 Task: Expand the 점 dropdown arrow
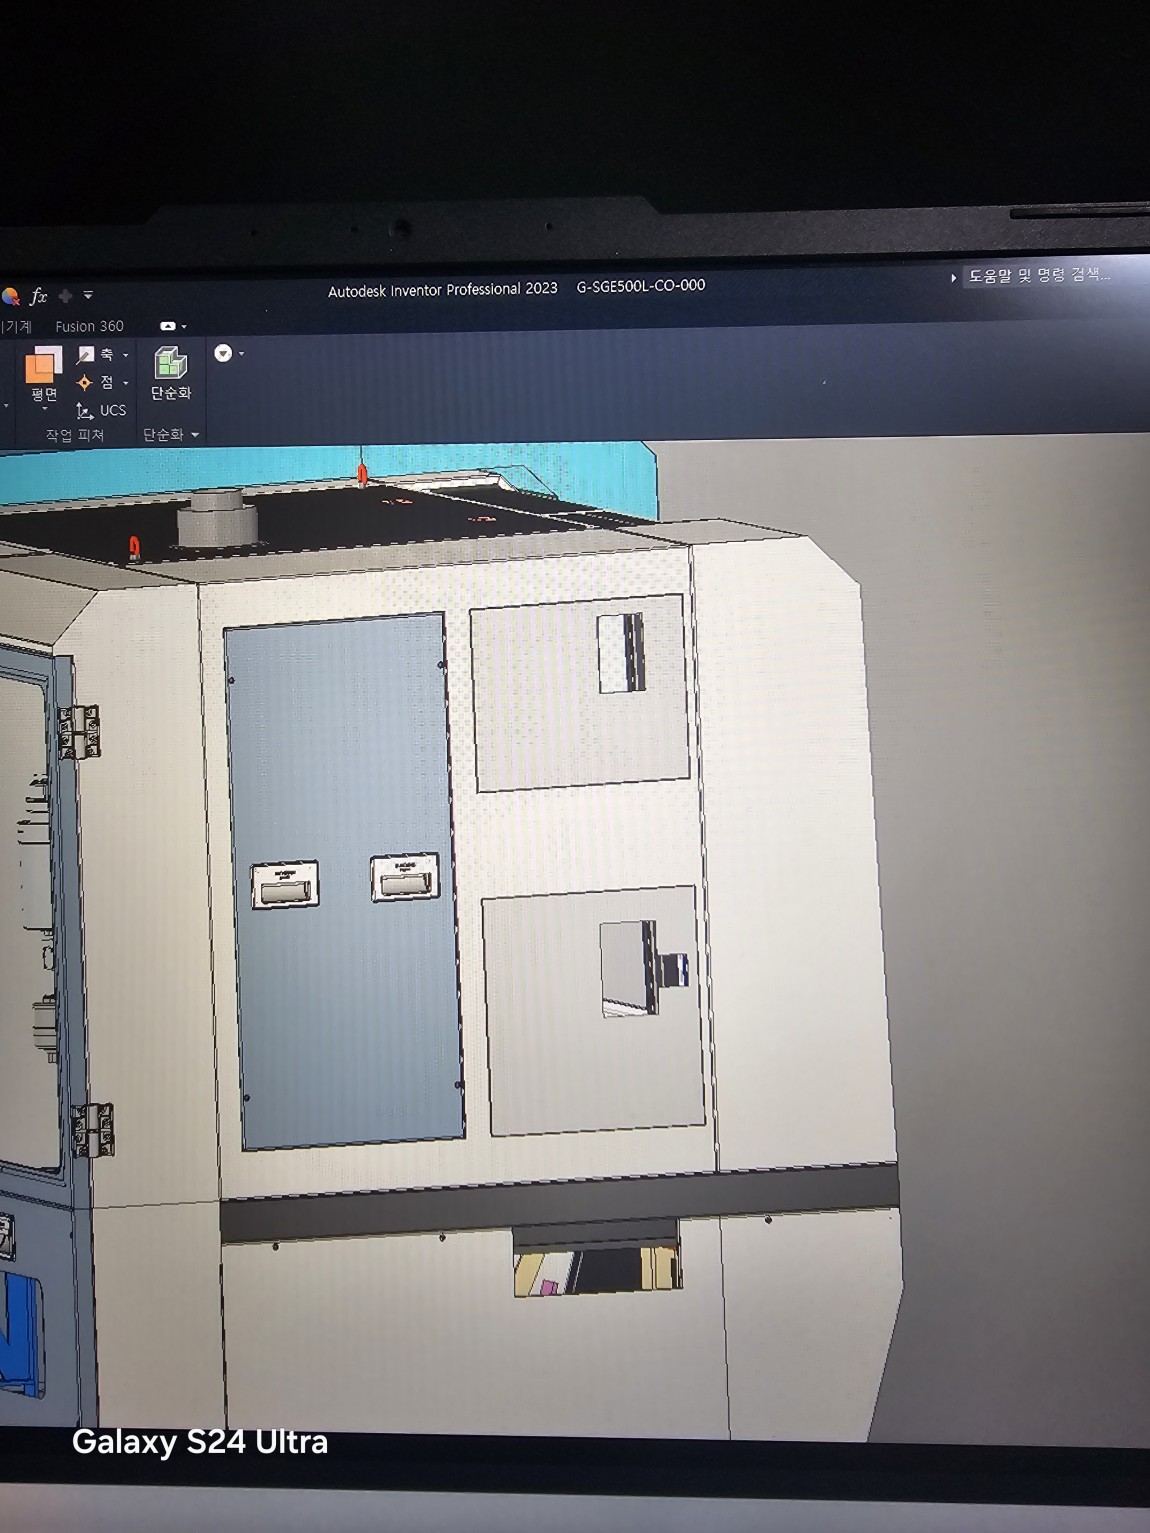point(126,383)
